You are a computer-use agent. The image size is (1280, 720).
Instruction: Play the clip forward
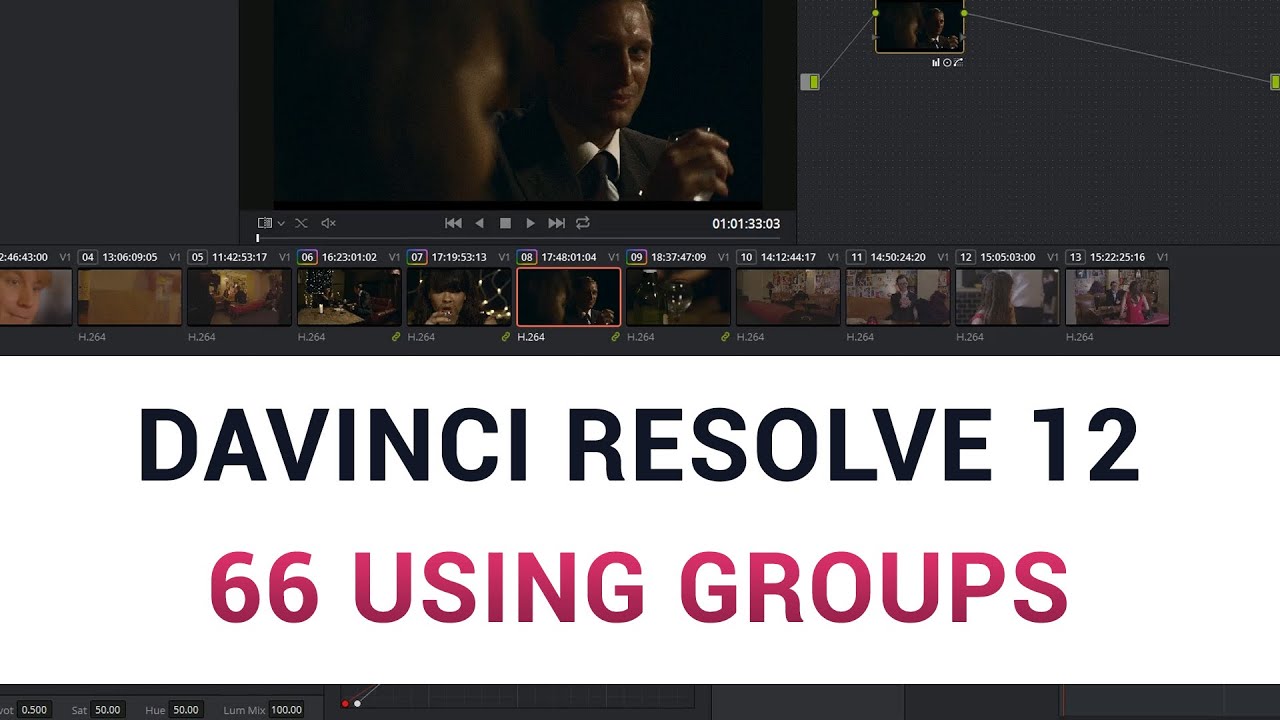[x=531, y=223]
